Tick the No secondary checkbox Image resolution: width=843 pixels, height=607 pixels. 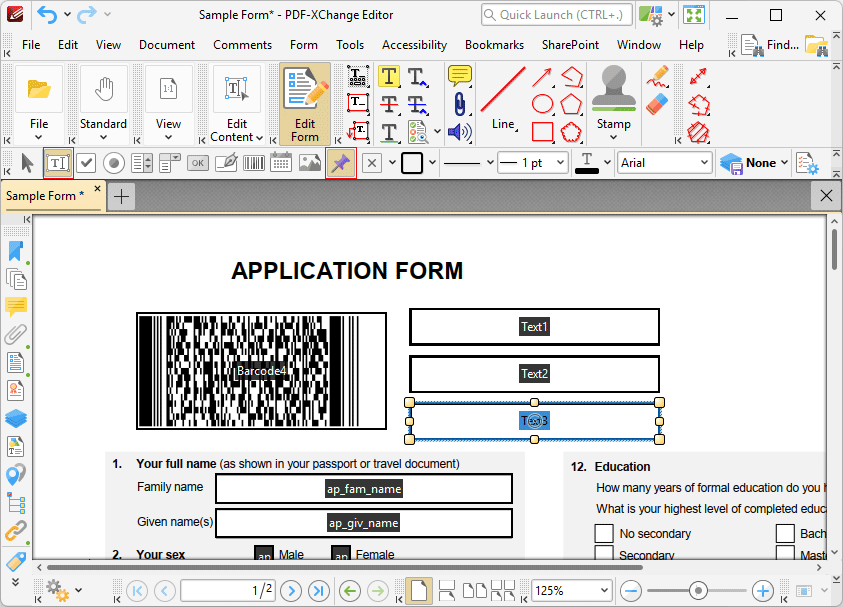[x=604, y=533]
